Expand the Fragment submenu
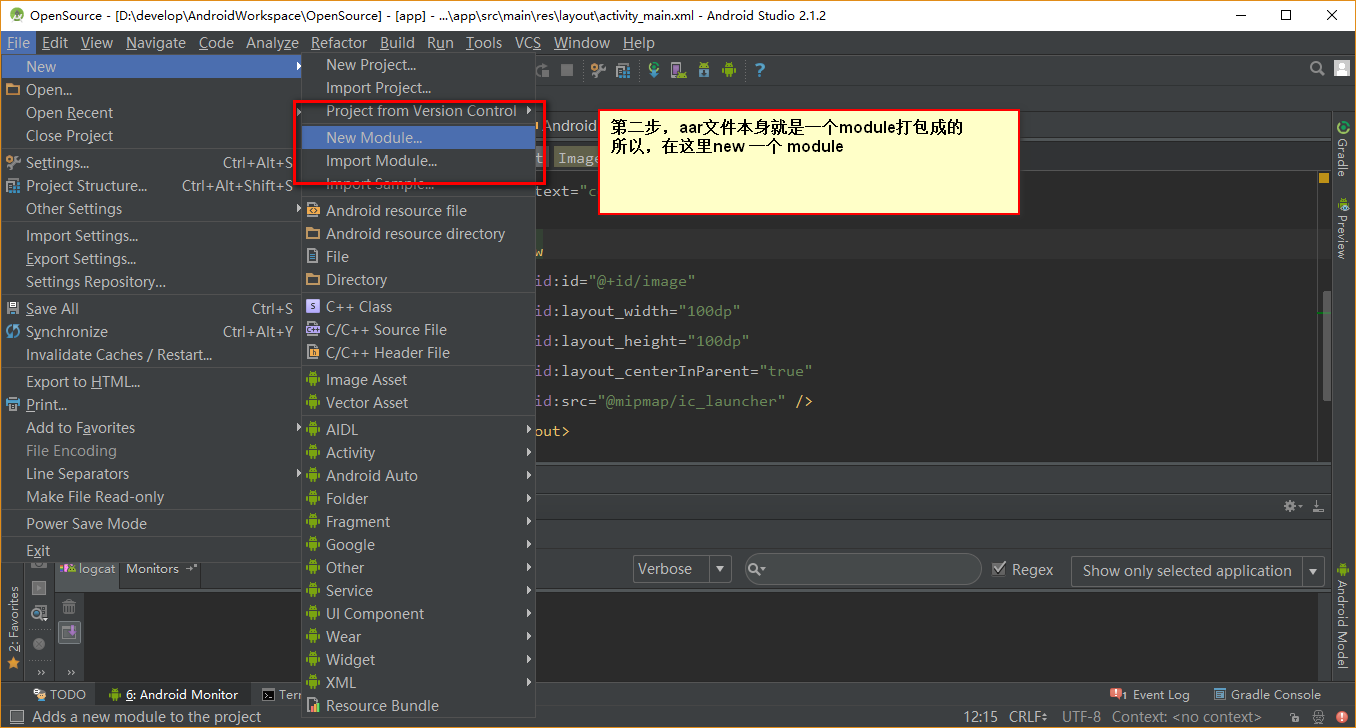This screenshot has height=728, width=1356. coord(419,522)
